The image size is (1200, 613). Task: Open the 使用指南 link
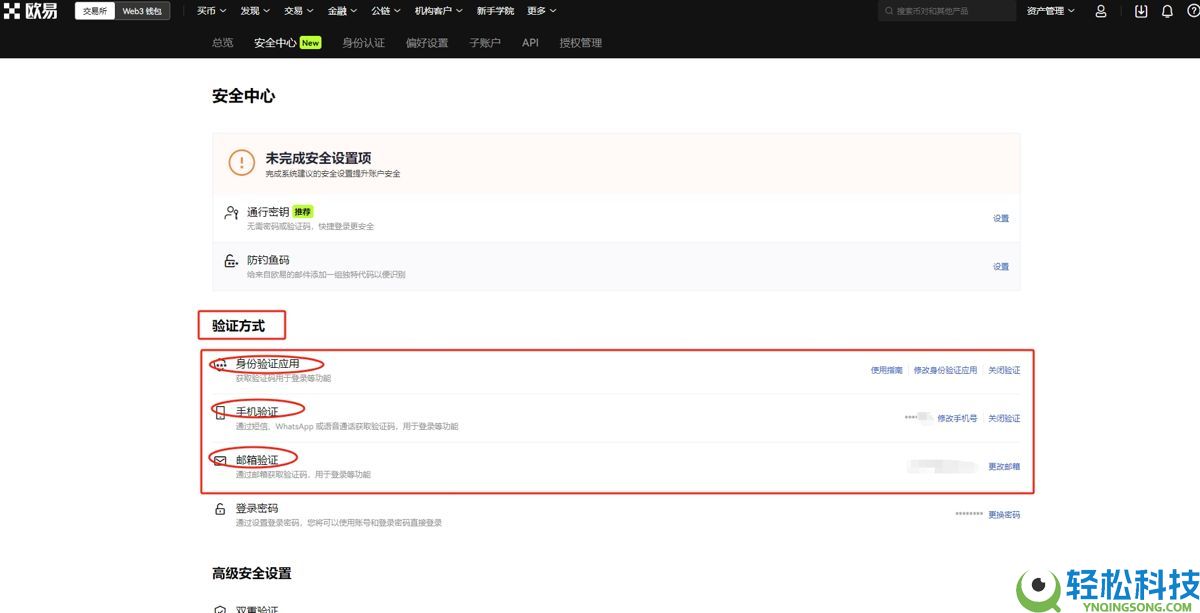pos(887,370)
